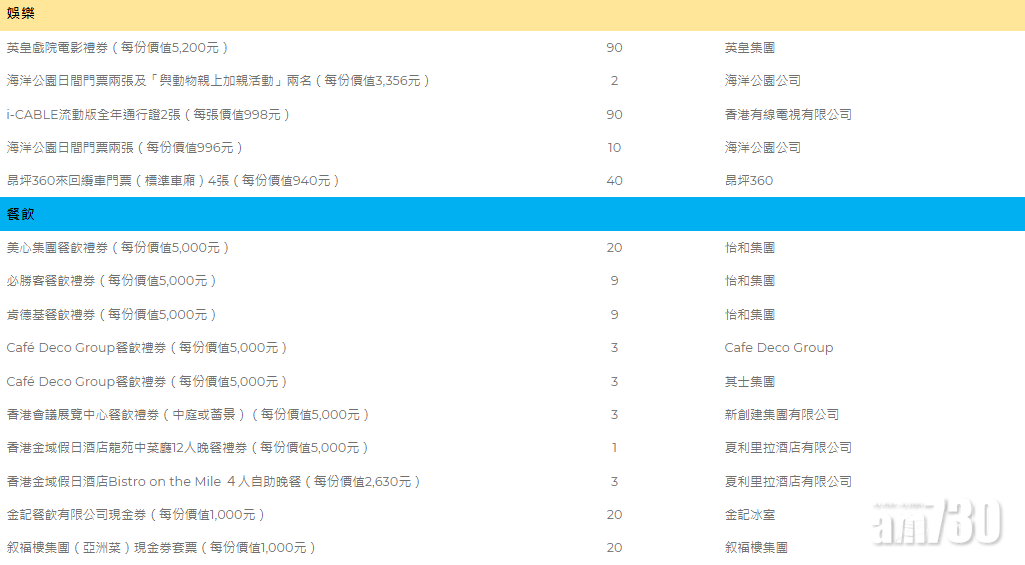
Task: Click sponsor 其士集團
Action: tap(749, 381)
